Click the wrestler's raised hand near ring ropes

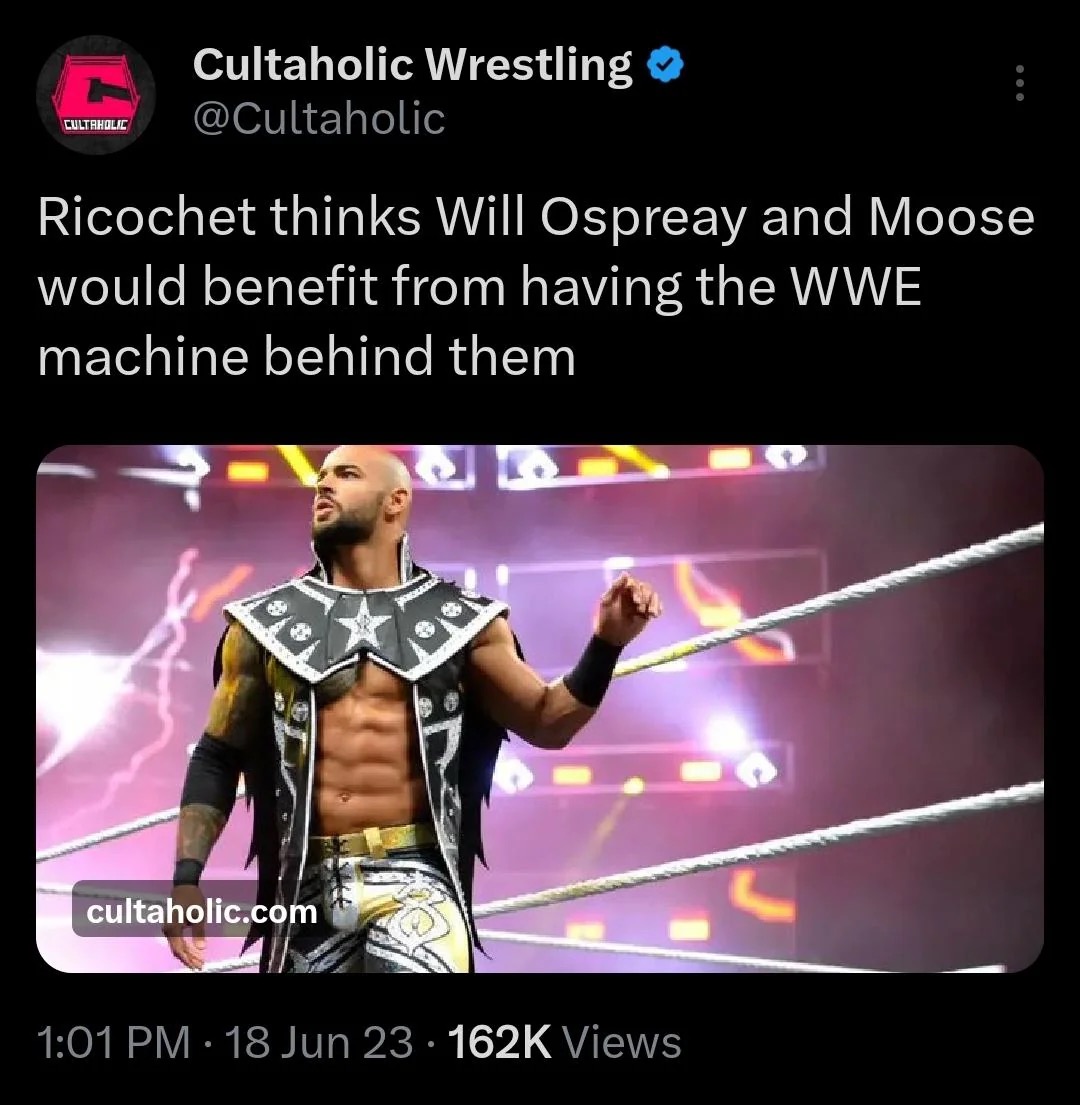pyautogui.click(x=628, y=606)
